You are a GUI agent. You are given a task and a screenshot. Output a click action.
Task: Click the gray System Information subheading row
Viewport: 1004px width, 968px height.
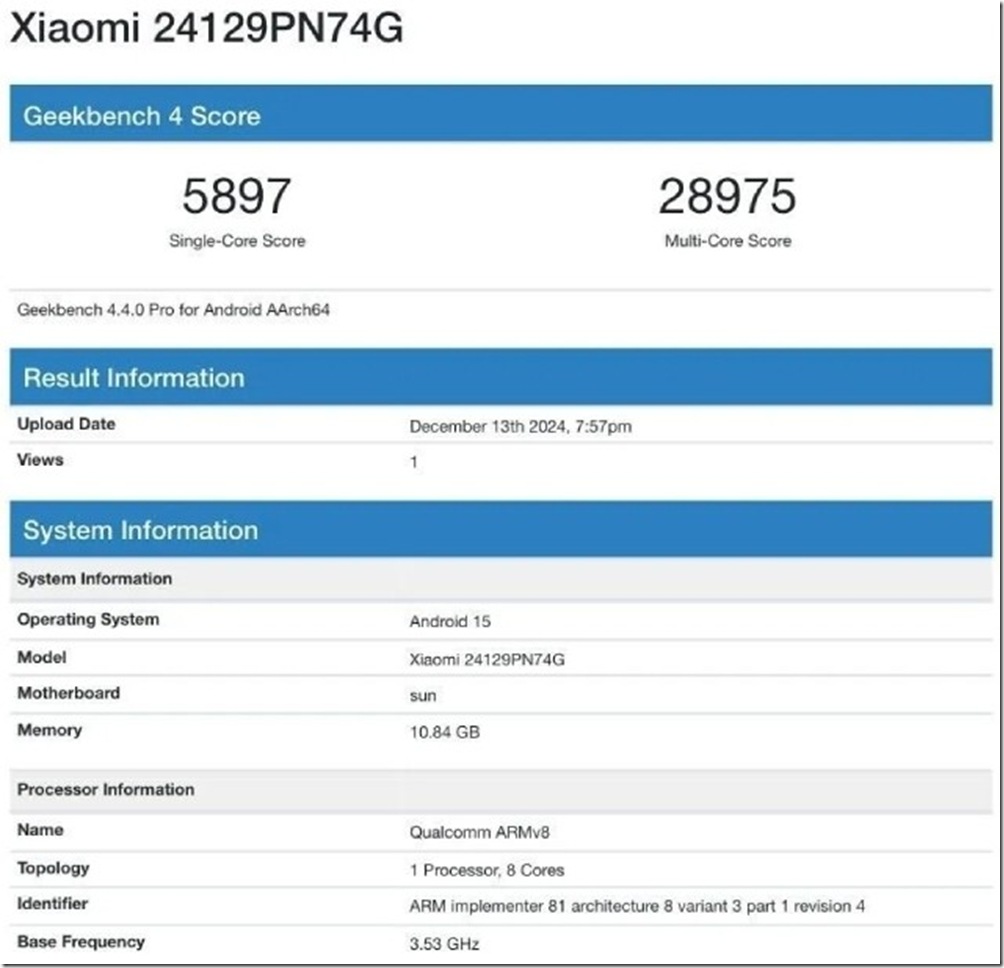(501, 579)
